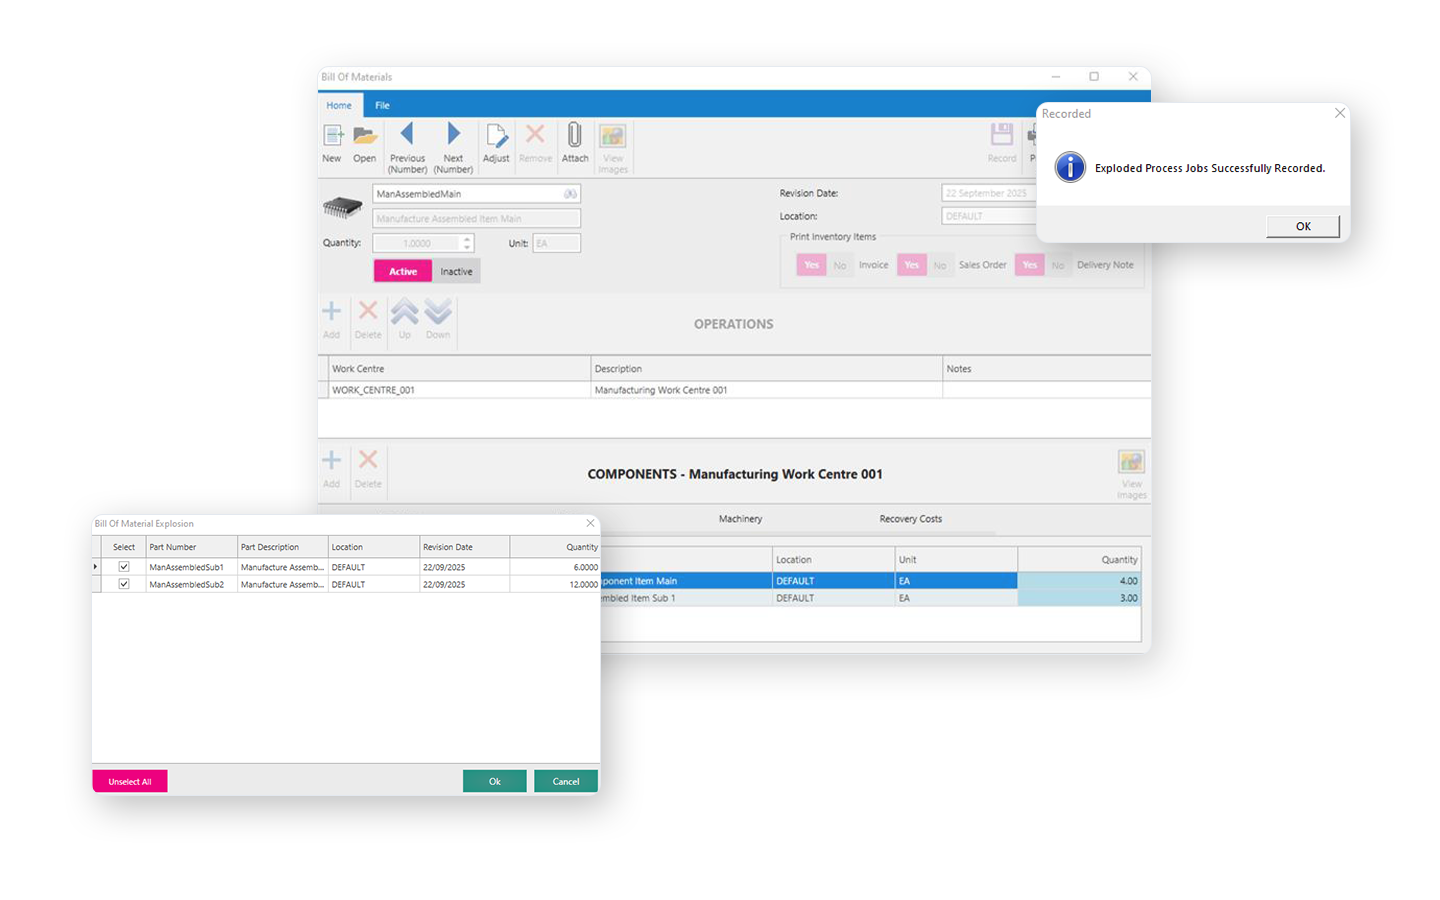Click the Attach paperclip icon
This screenshot has width=1440, height=900.
(x=575, y=135)
